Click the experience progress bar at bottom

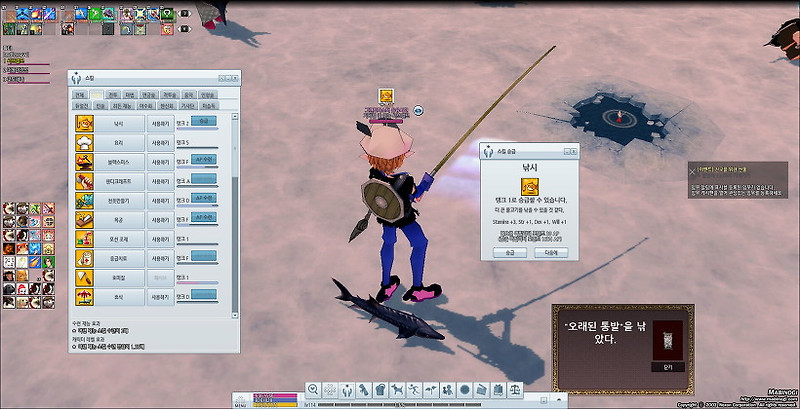tap(399, 405)
